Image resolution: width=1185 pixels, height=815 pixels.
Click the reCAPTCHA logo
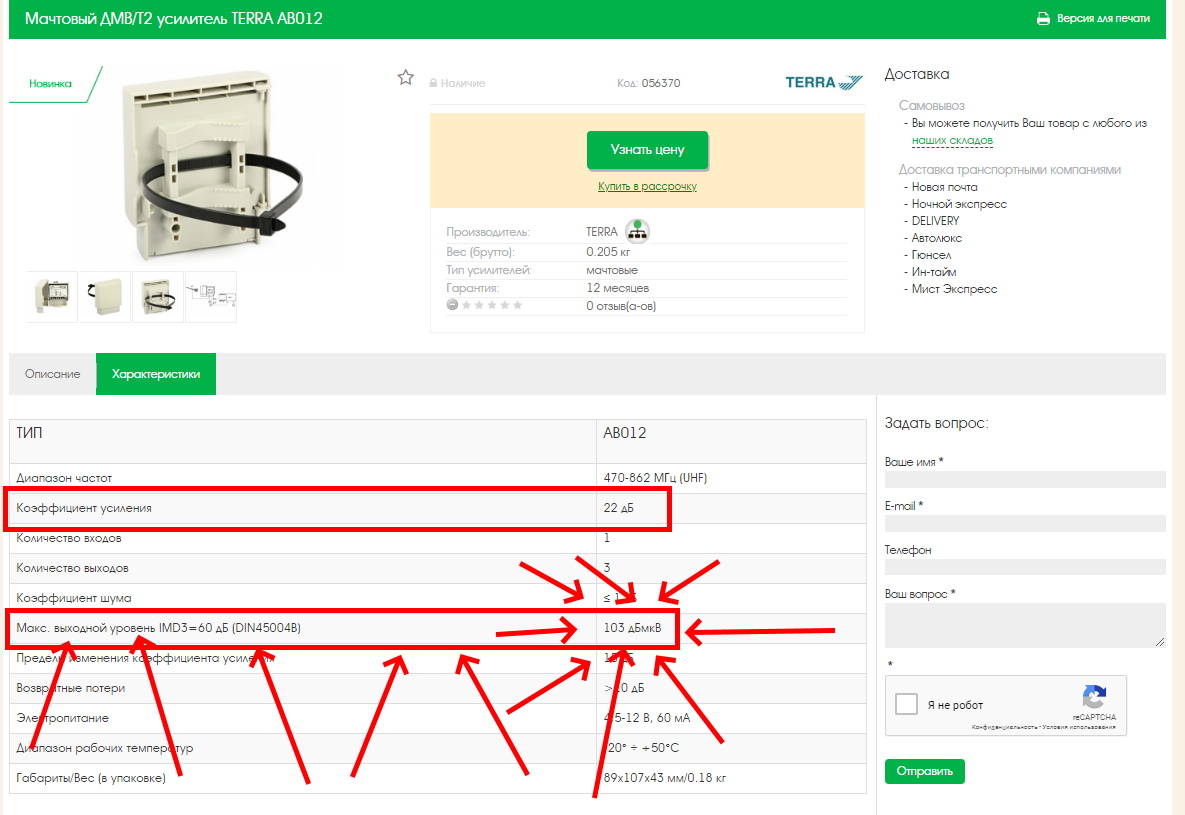[x=1094, y=696]
